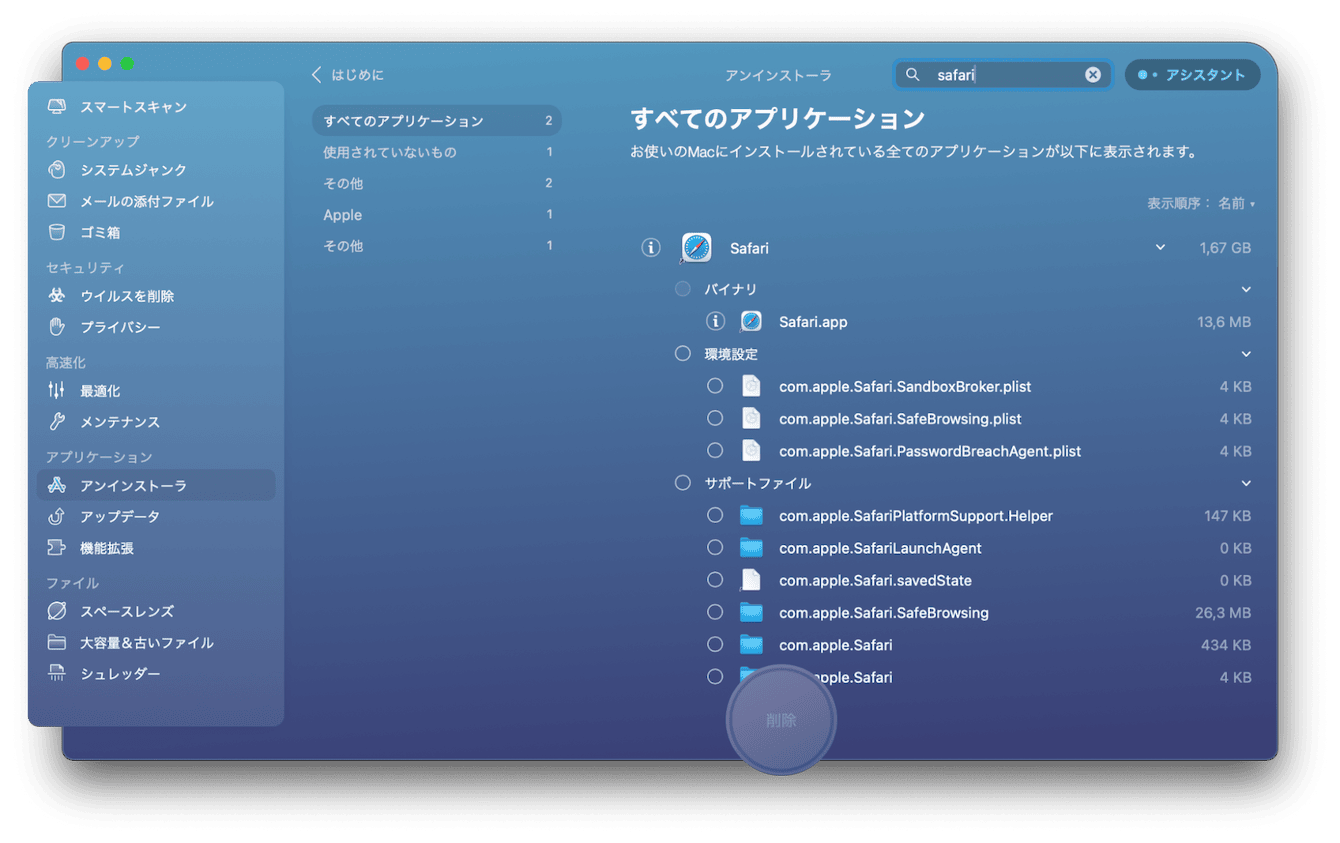Select the システムジャンク icon

(x=57, y=170)
